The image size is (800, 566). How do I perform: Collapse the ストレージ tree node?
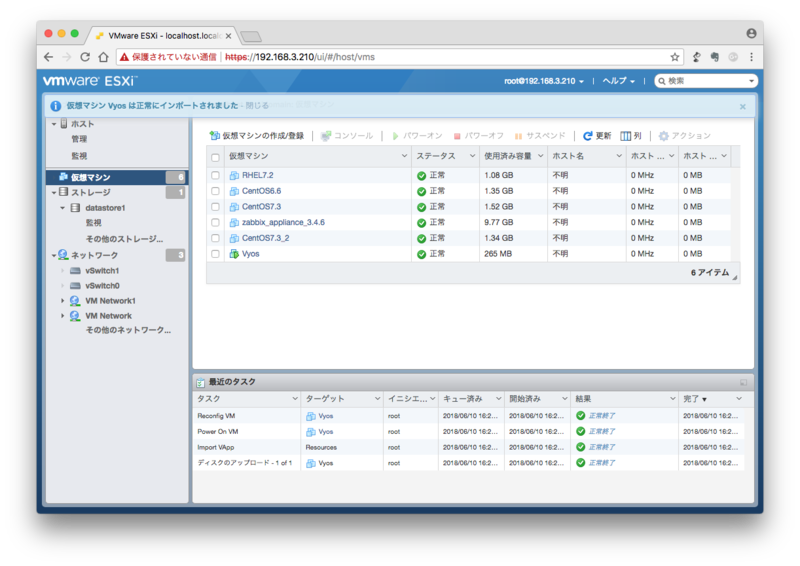54,192
